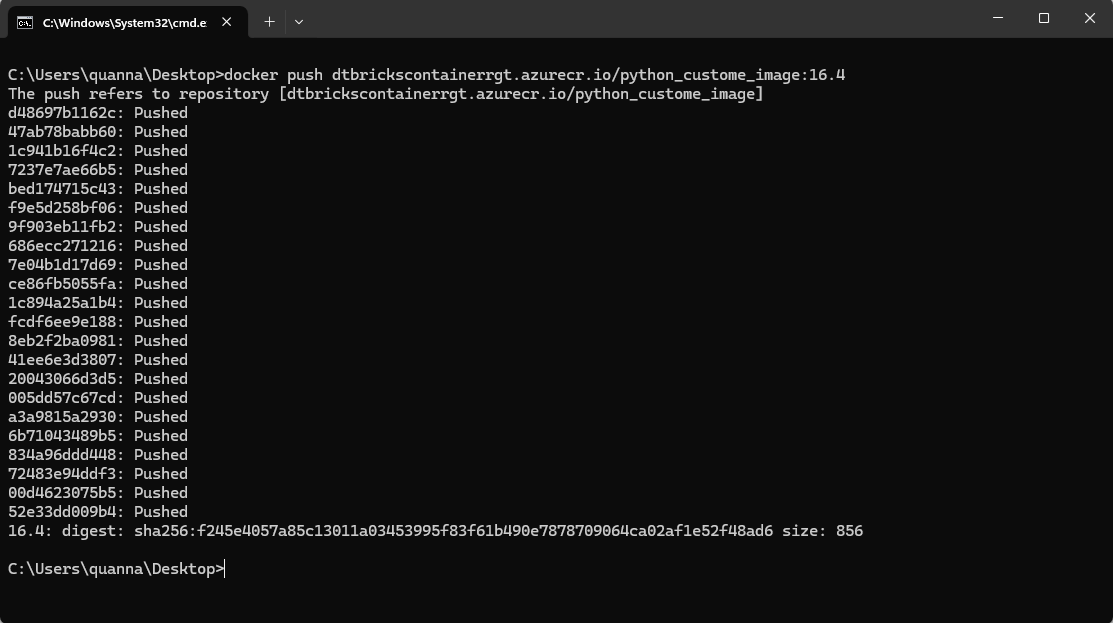Click the fcdf6ee9e188 layer hash
Screen dimensions: 1113x623
66,322
